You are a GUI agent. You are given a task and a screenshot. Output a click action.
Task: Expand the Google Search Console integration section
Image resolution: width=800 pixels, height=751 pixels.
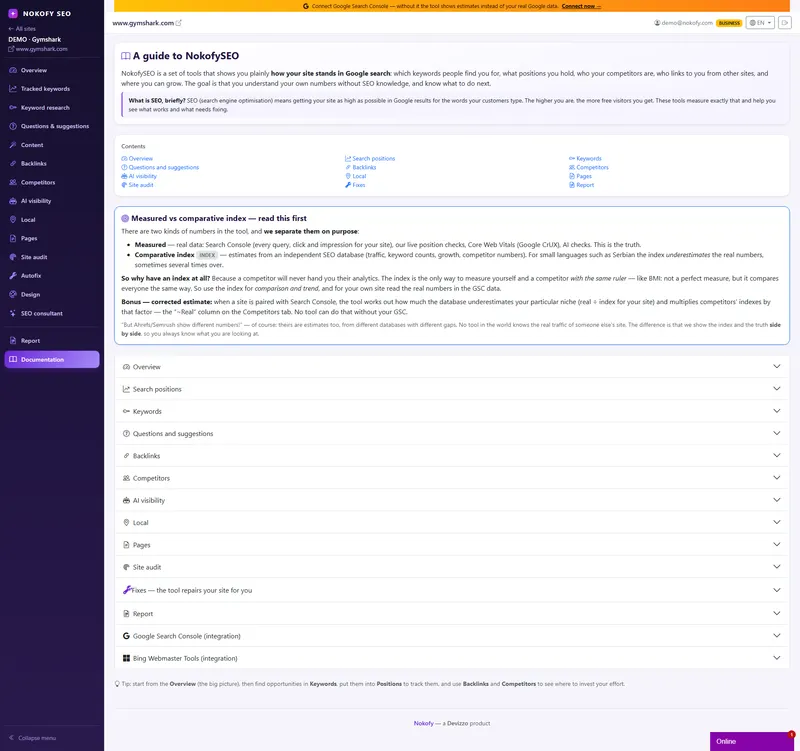click(x=452, y=636)
